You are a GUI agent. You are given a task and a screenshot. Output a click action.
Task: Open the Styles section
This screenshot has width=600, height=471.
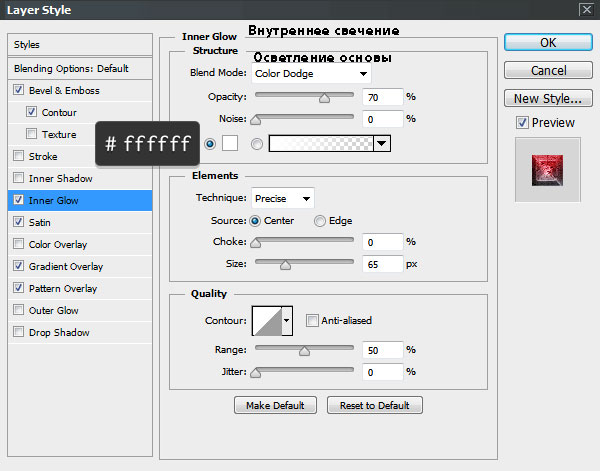pos(80,44)
